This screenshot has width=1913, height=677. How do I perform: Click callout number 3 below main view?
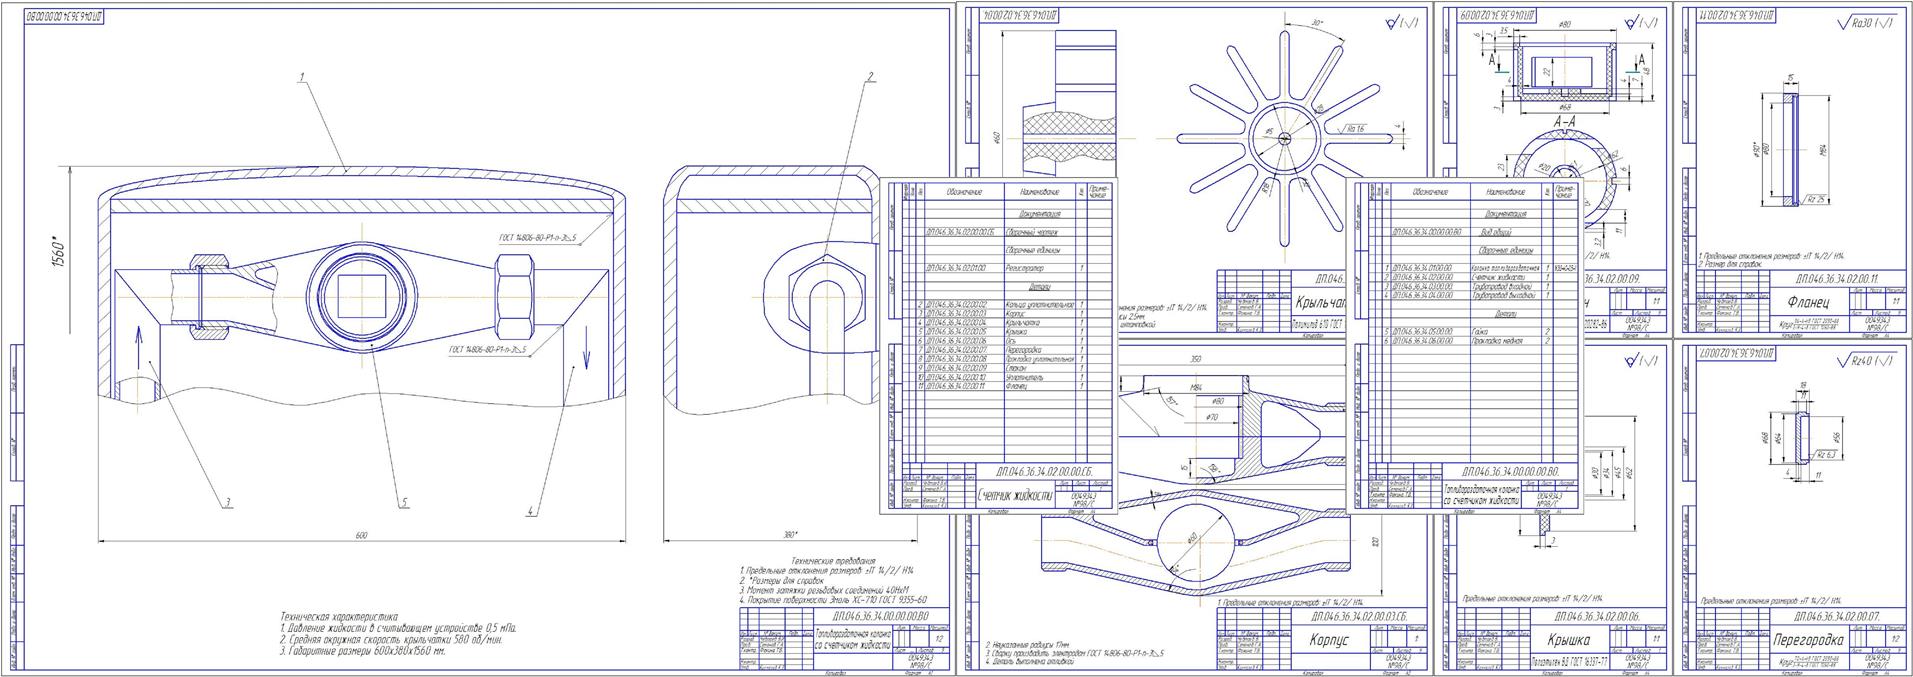(228, 502)
